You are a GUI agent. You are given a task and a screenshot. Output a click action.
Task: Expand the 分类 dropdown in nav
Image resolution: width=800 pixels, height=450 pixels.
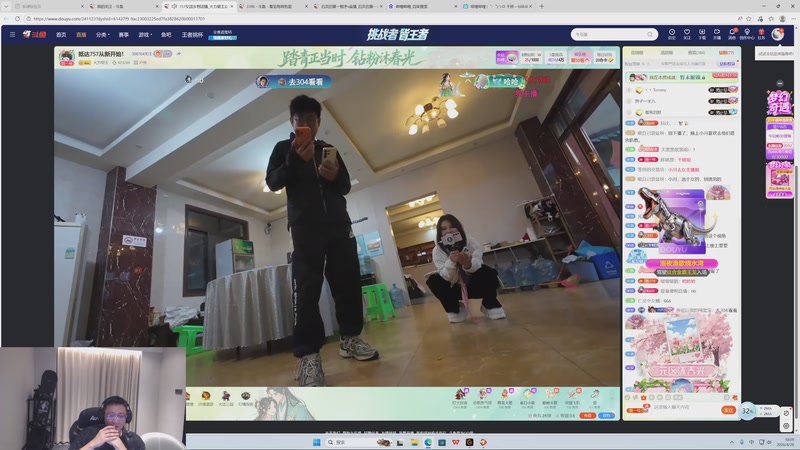click(103, 35)
